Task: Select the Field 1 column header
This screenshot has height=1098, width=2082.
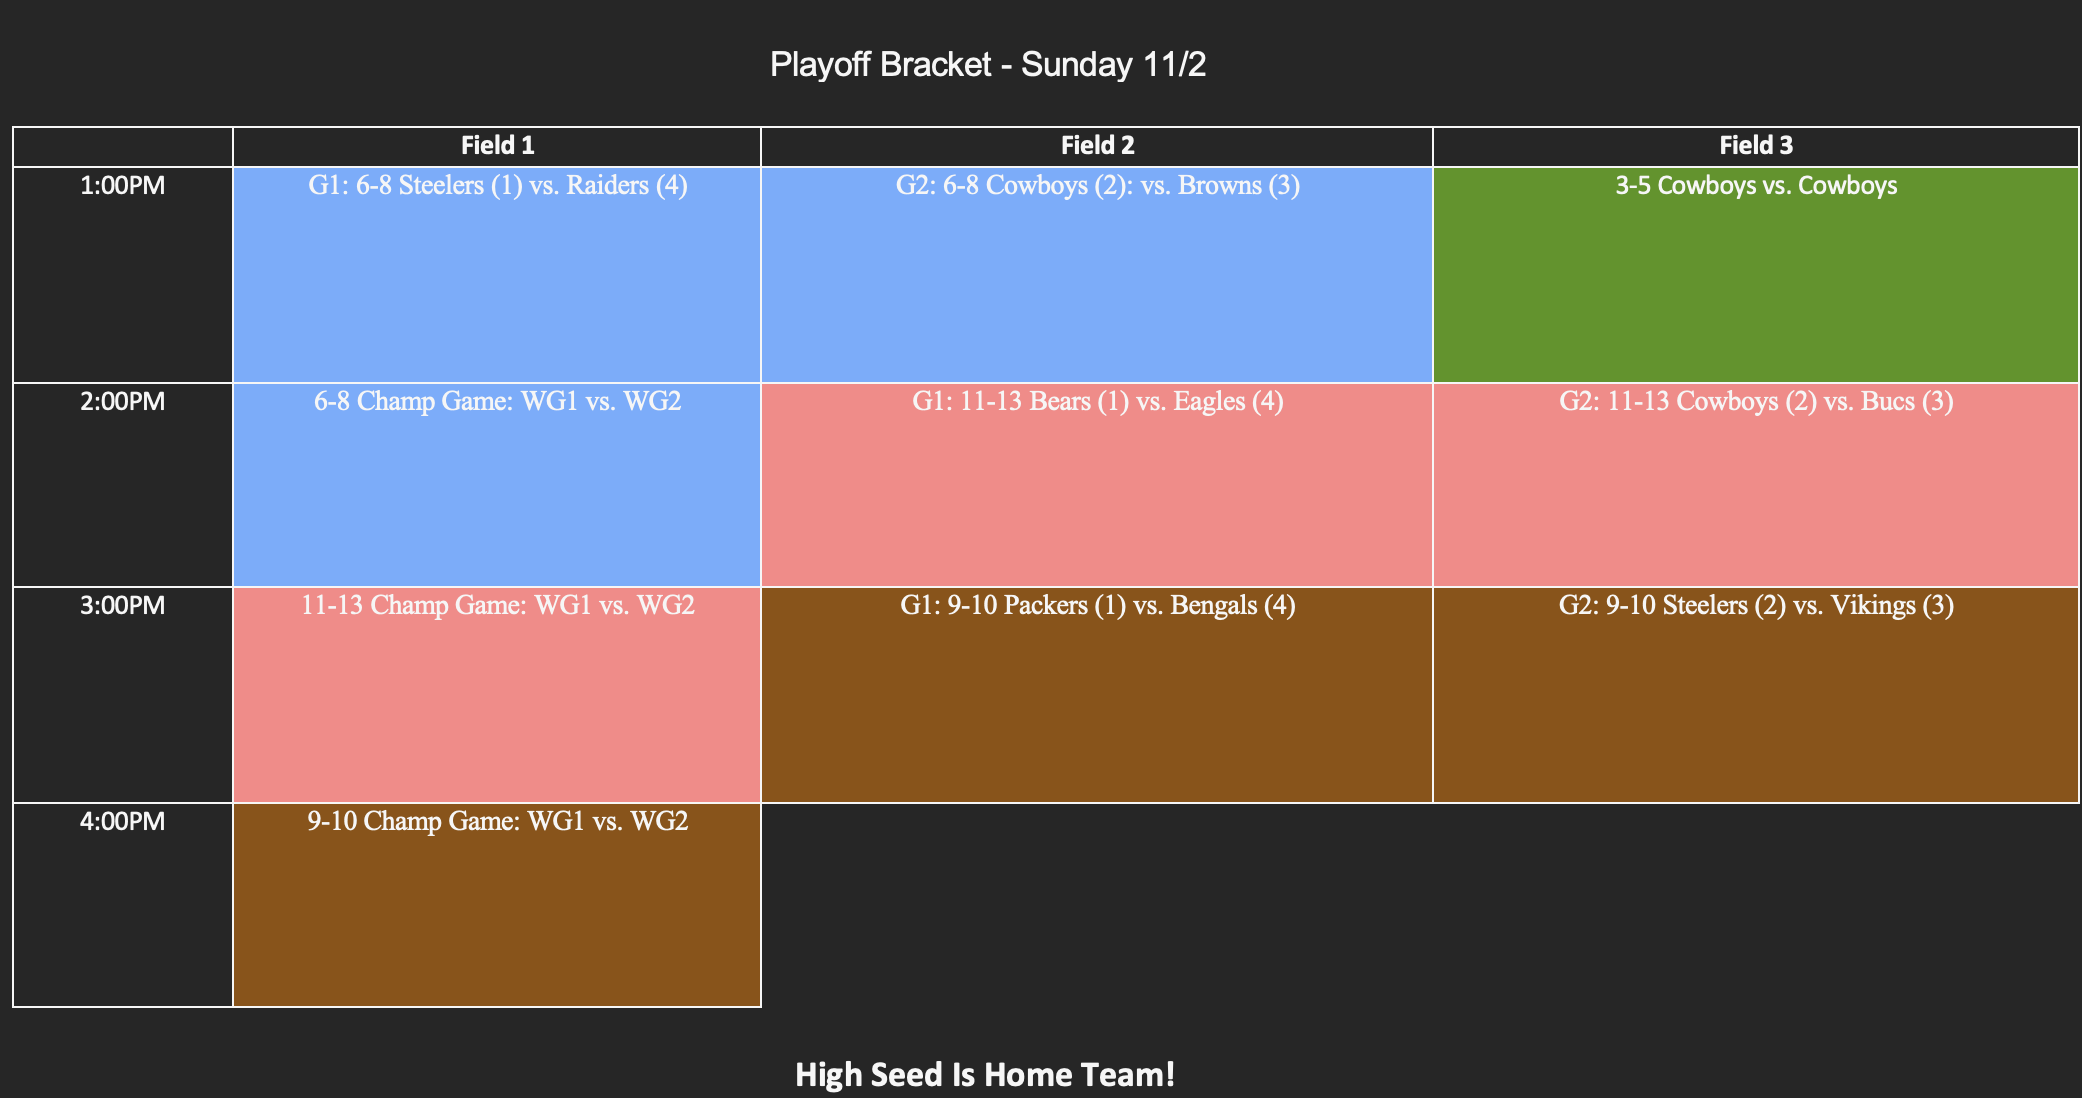Action: pos(497,146)
